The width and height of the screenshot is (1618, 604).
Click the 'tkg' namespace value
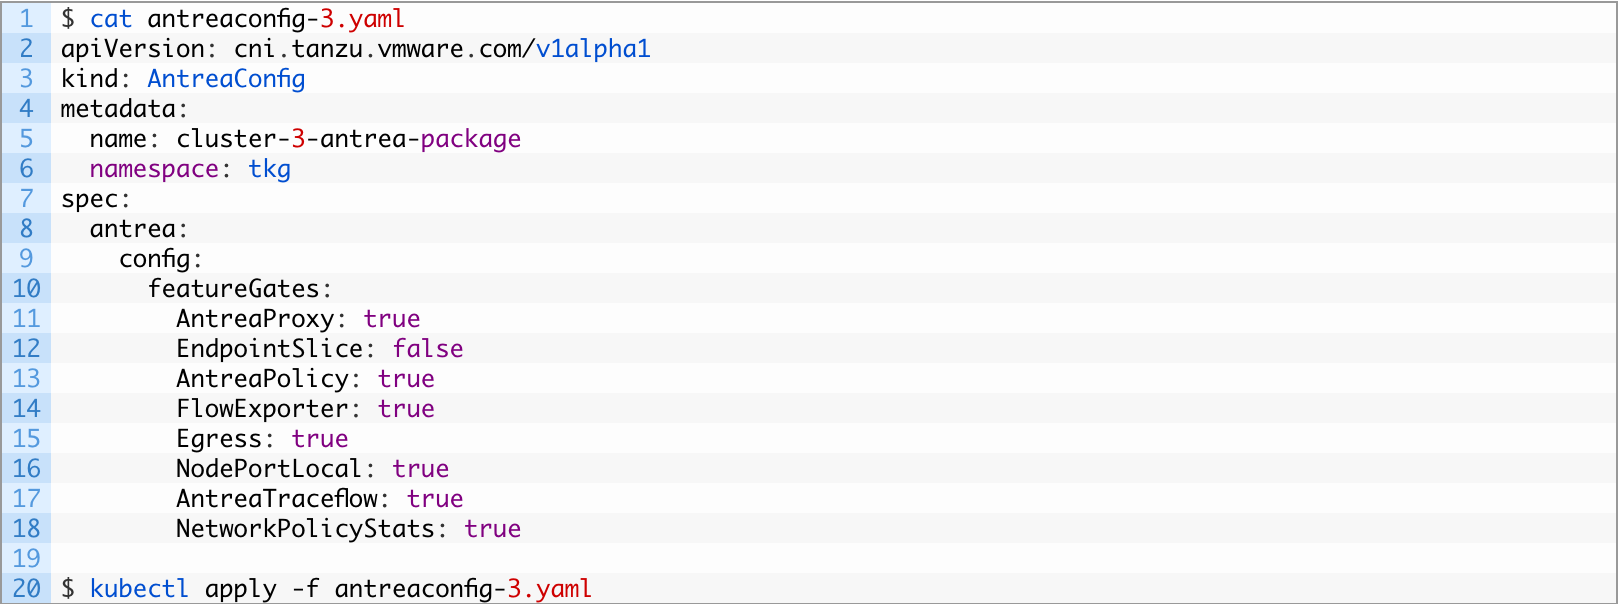(269, 169)
